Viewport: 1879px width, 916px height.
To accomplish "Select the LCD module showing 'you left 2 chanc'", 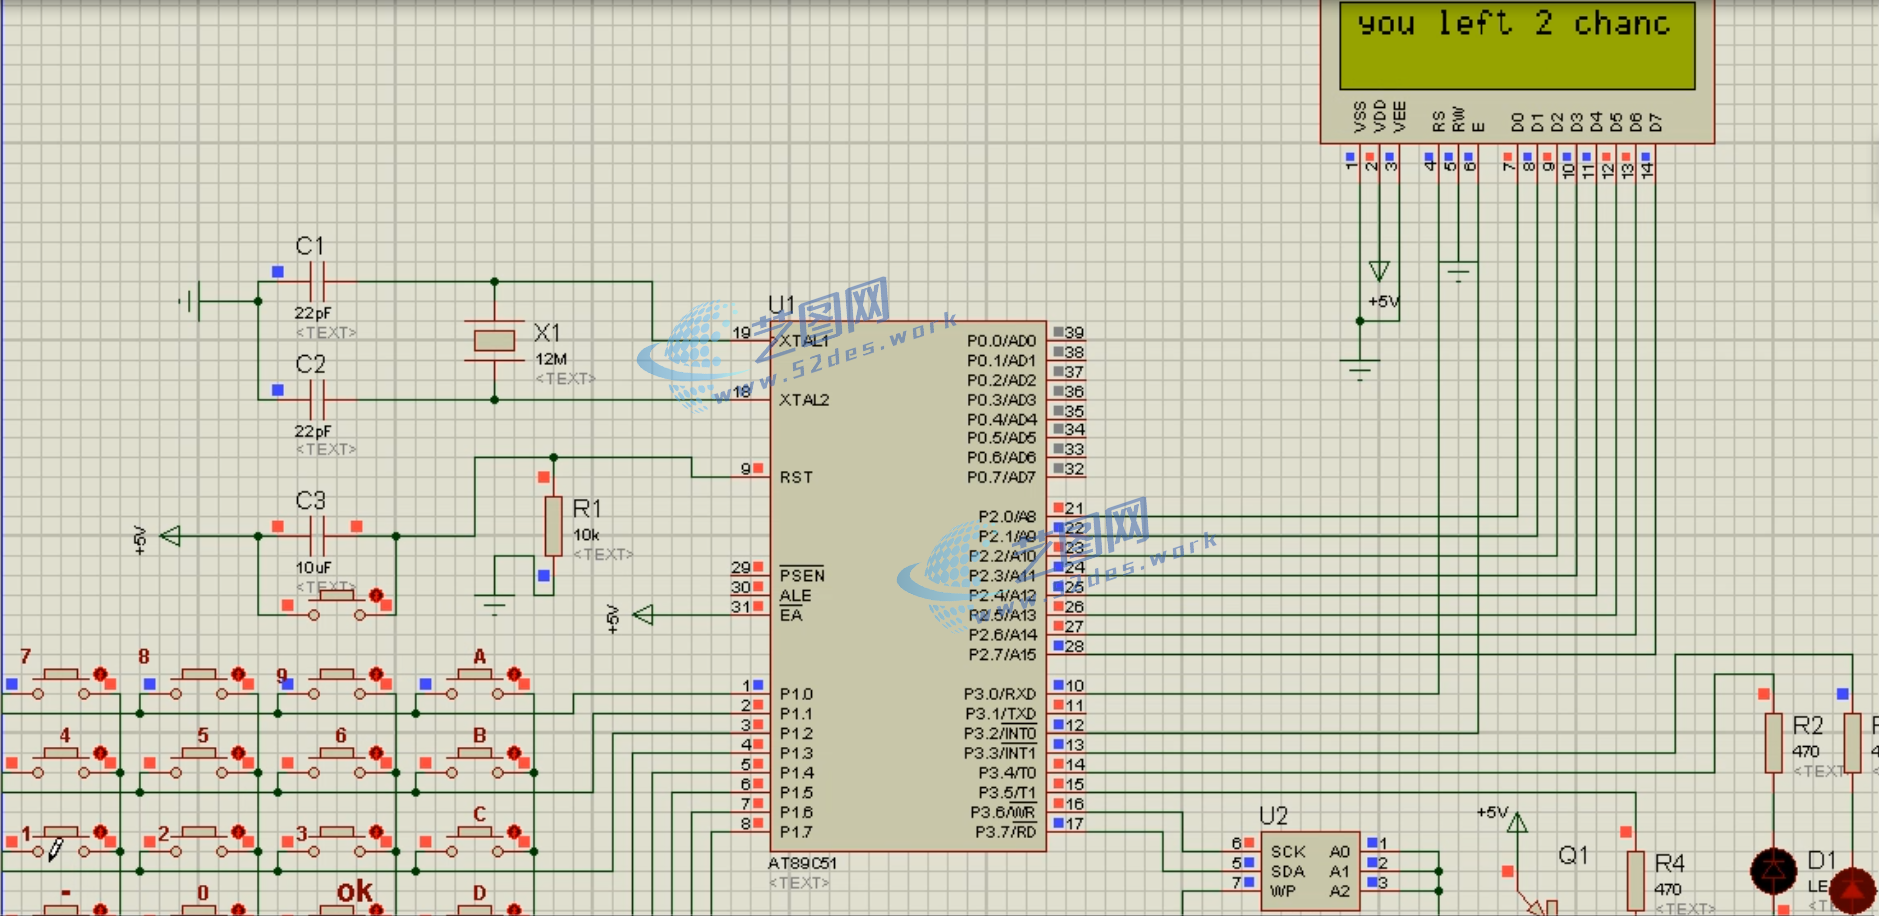I will (1517, 72).
